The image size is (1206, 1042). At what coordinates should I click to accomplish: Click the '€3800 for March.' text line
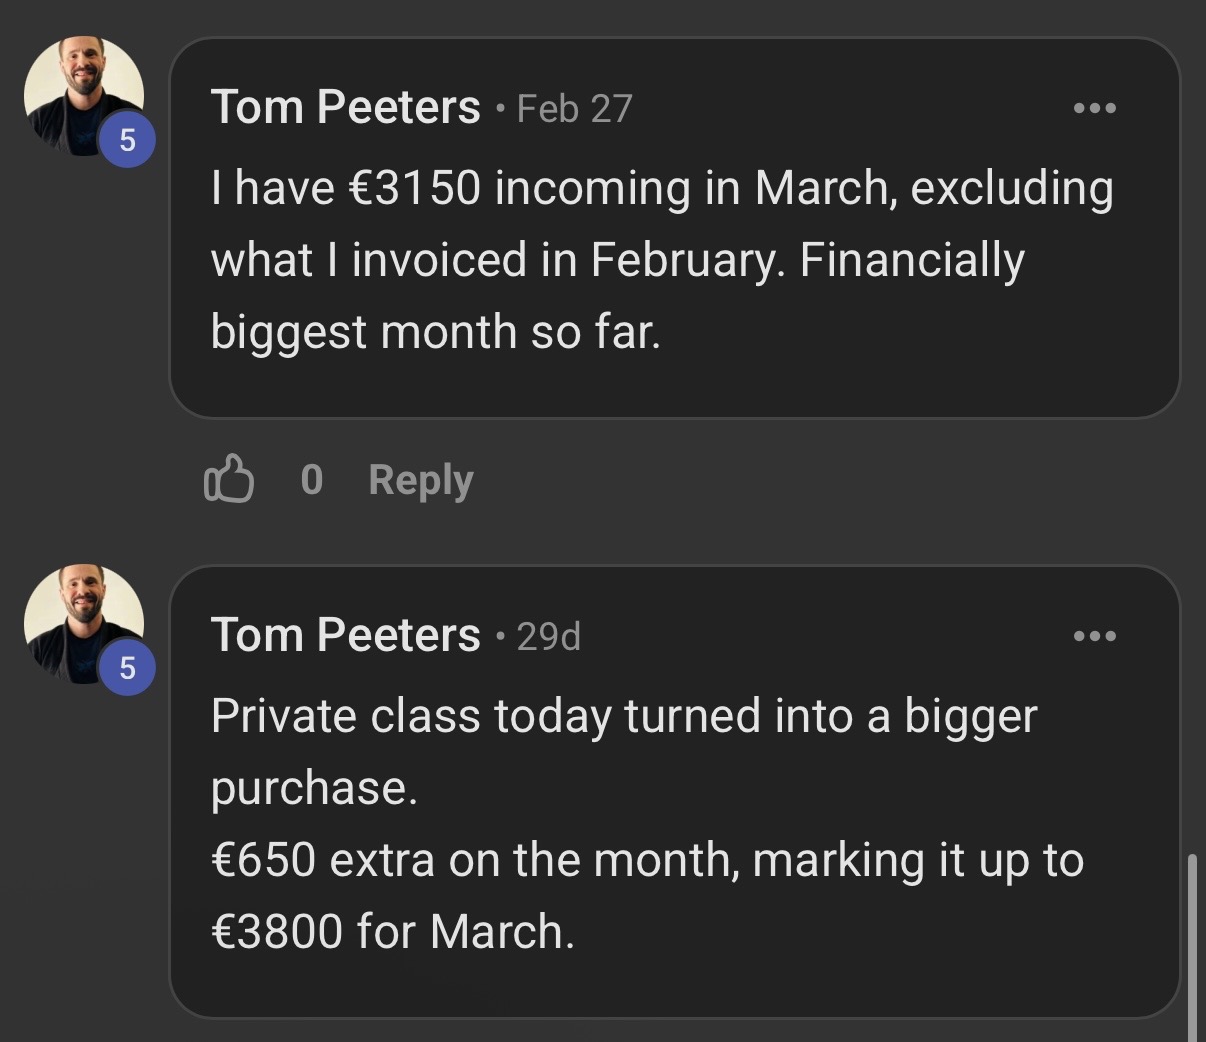[x=393, y=932]
